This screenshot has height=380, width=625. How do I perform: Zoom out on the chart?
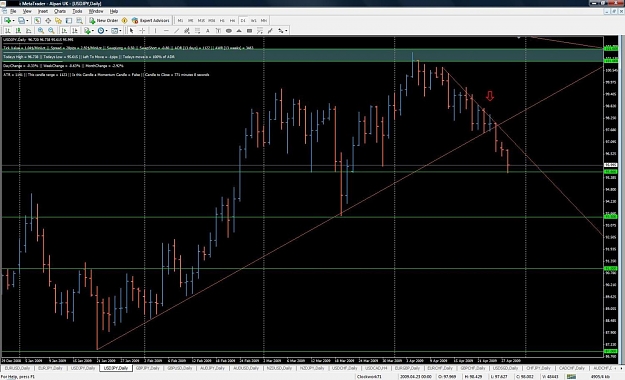[x=51, y=30]
